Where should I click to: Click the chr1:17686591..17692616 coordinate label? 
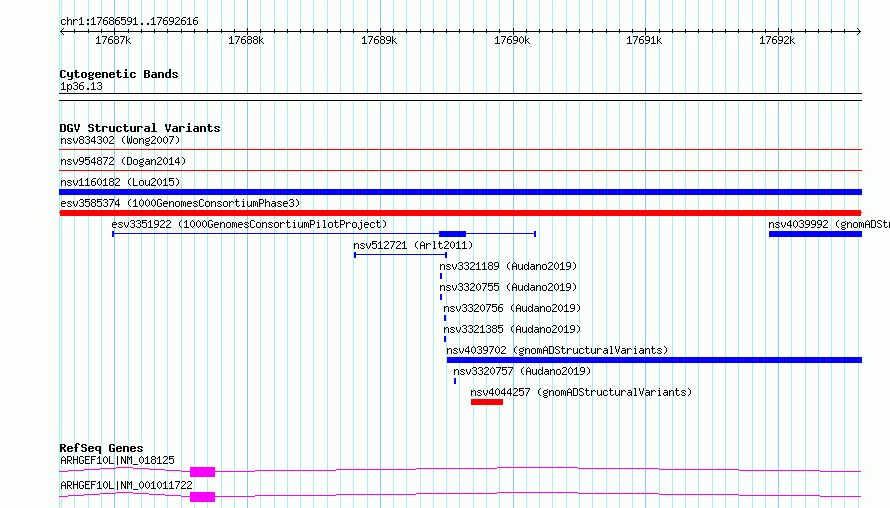129,21
